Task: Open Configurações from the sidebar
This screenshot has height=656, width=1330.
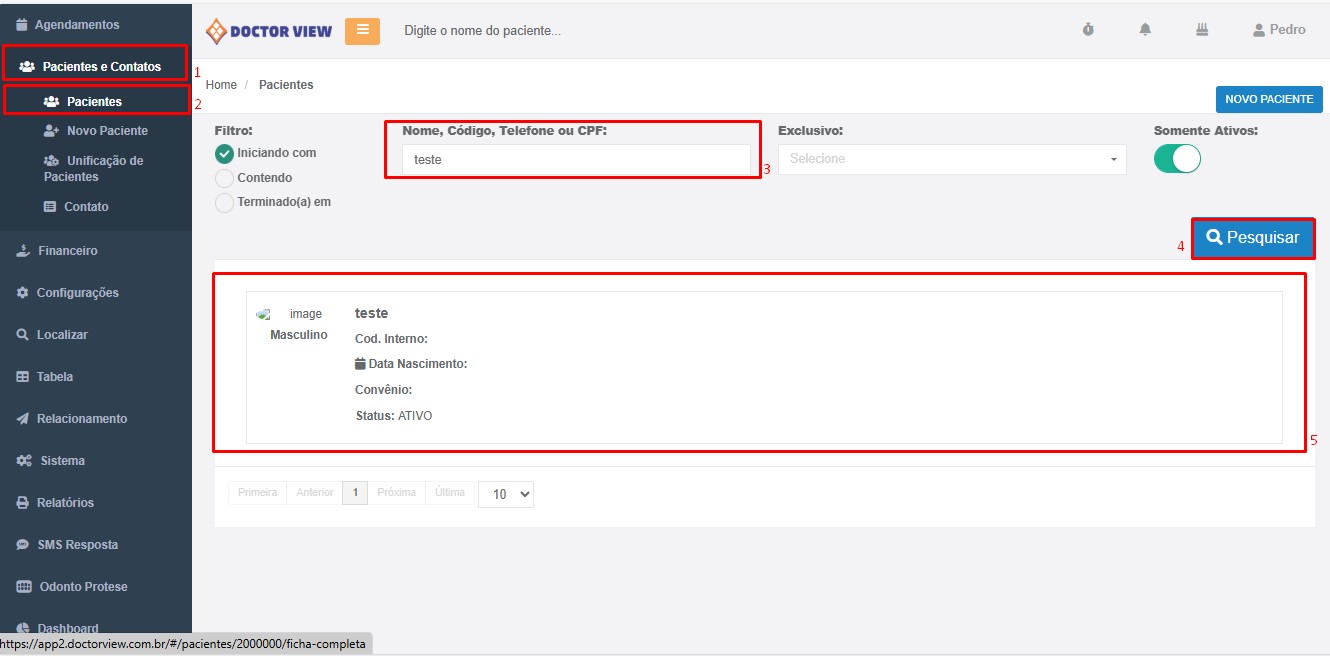Action: click(77, 293)
